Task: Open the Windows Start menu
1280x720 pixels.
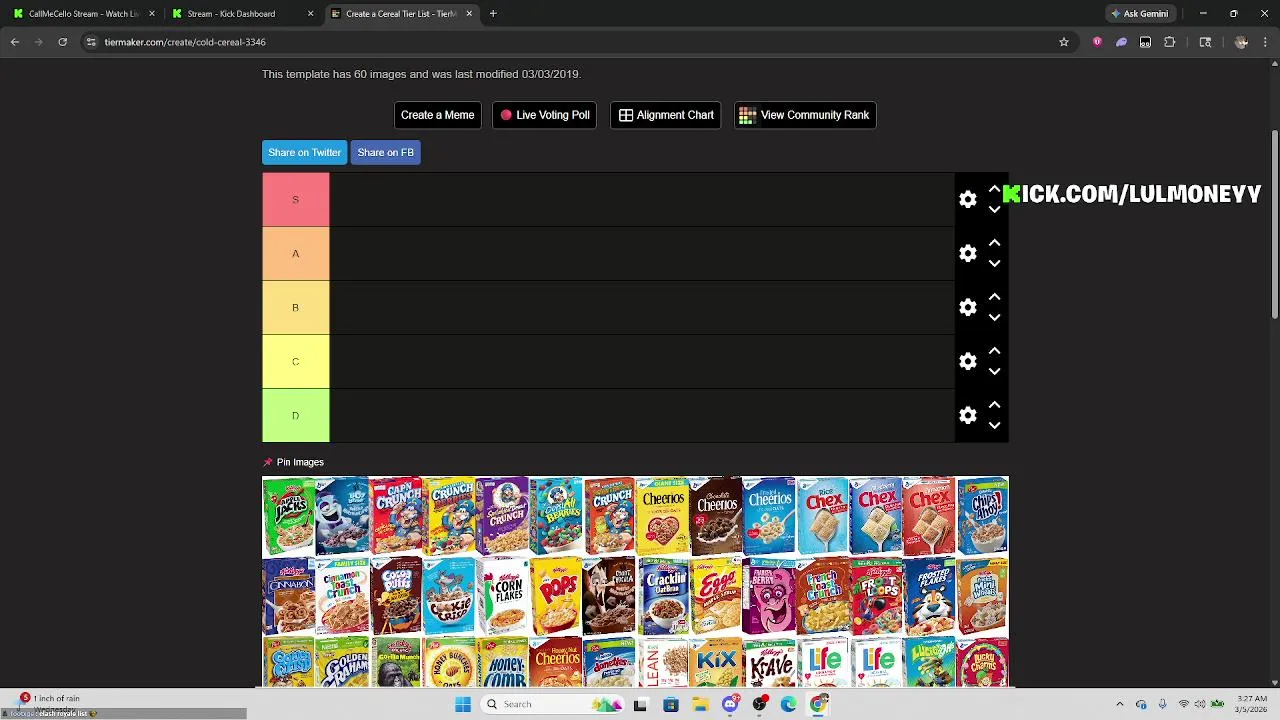Action: coord(463,704)
